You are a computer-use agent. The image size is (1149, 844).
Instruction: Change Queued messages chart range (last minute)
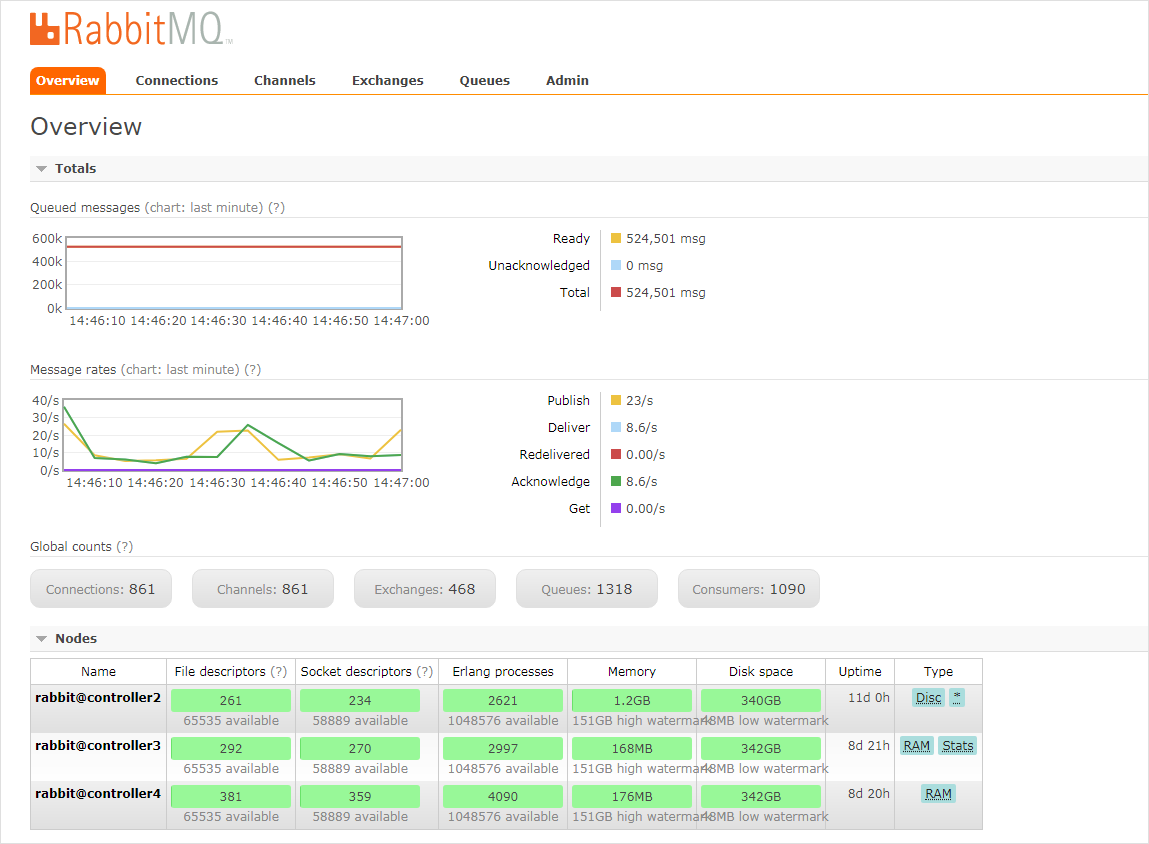pyautogui.click(x=204, y=208)
